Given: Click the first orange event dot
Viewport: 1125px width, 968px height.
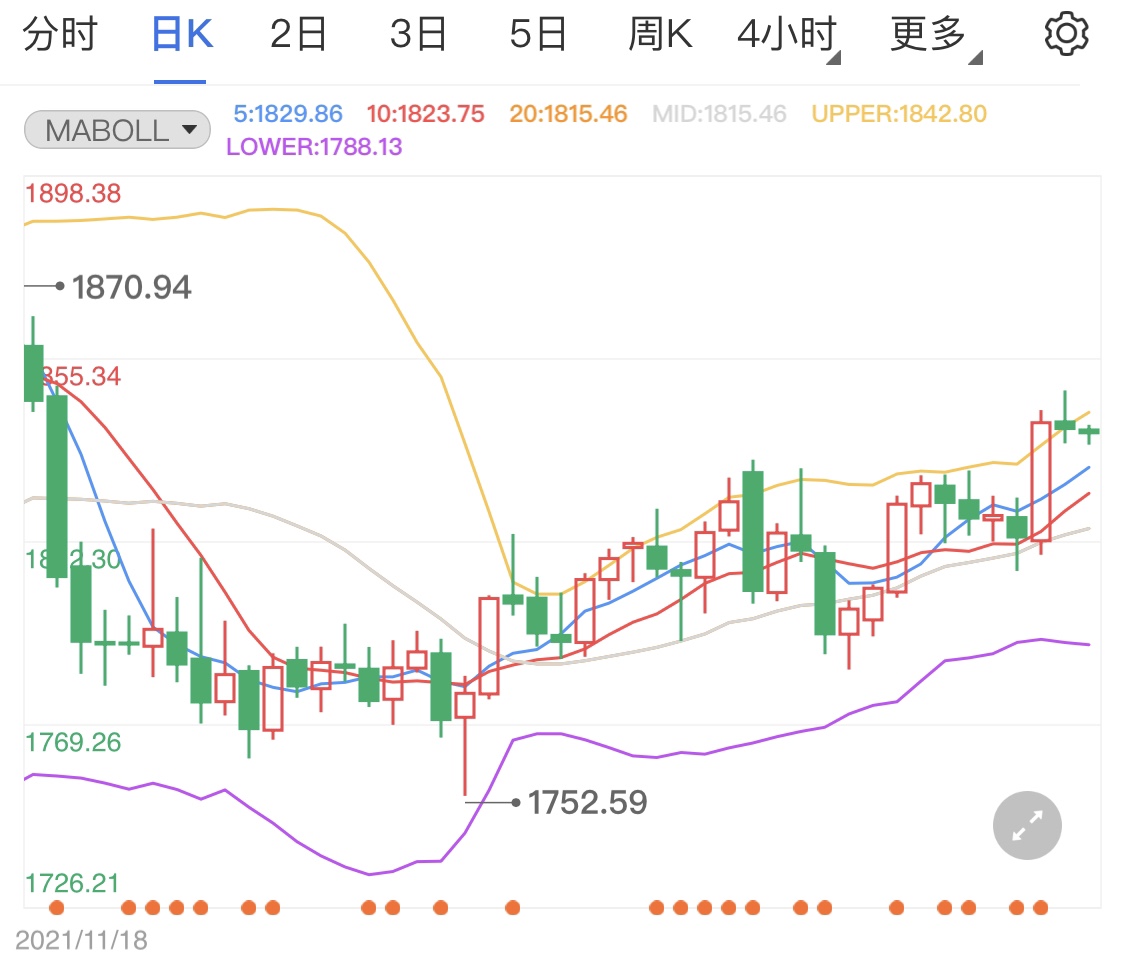Looking at the screenshot, I should click(x=57, y=908).
